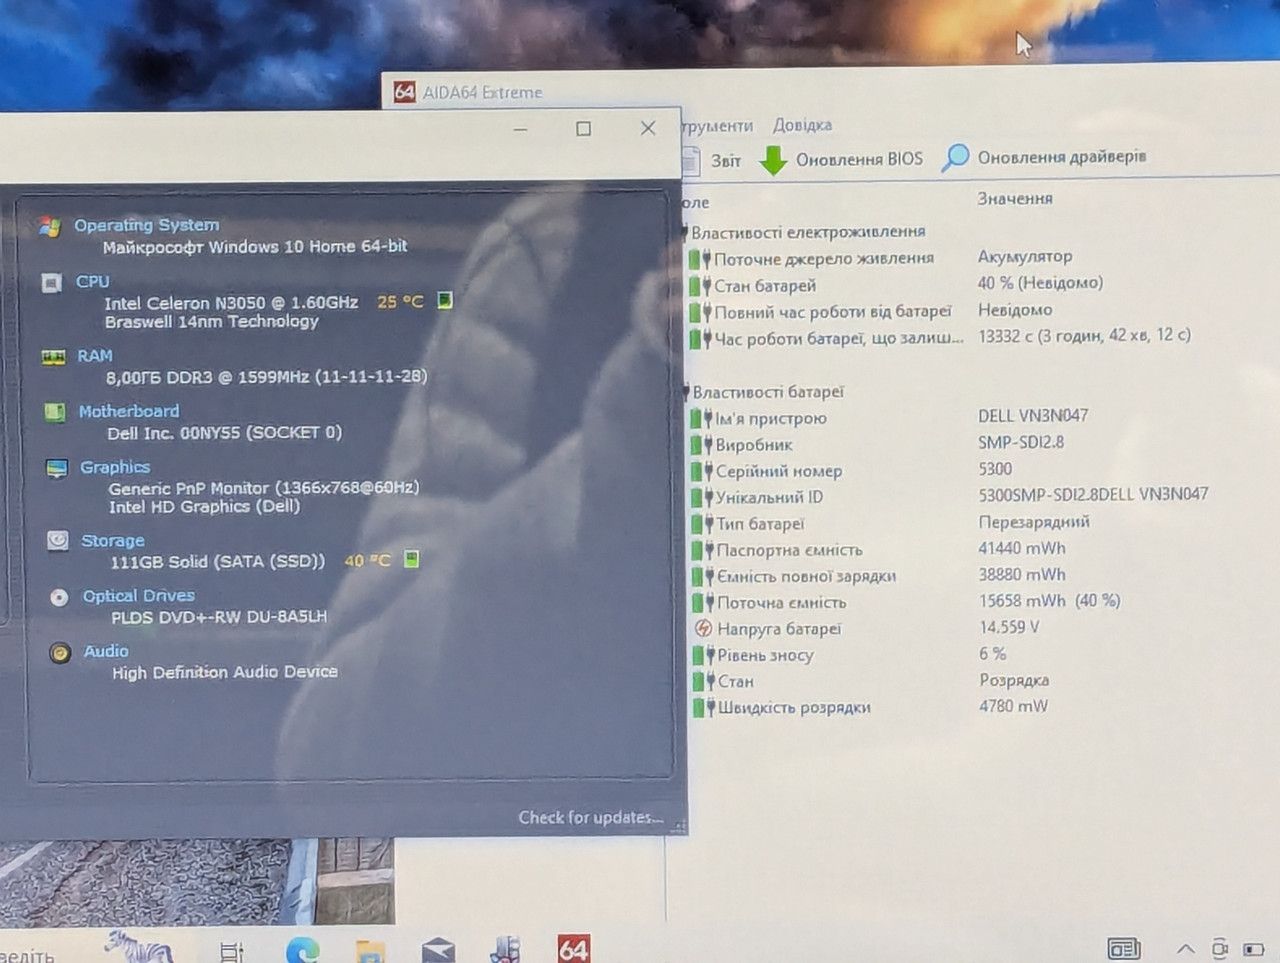Click the Звіт report page icon

coord(691,160)
